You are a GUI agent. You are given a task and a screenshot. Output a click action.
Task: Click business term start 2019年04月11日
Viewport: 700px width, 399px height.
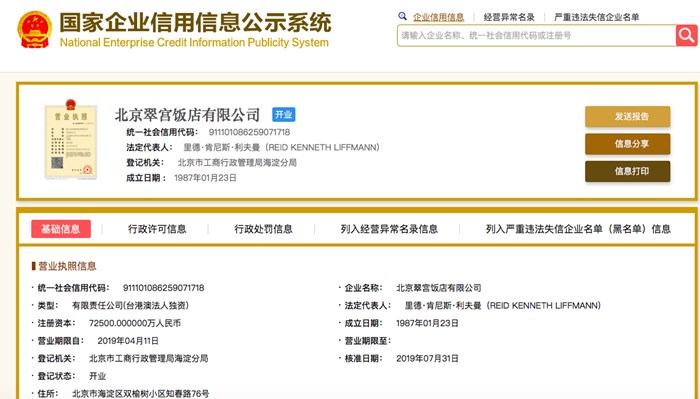[x=128, y=341]
